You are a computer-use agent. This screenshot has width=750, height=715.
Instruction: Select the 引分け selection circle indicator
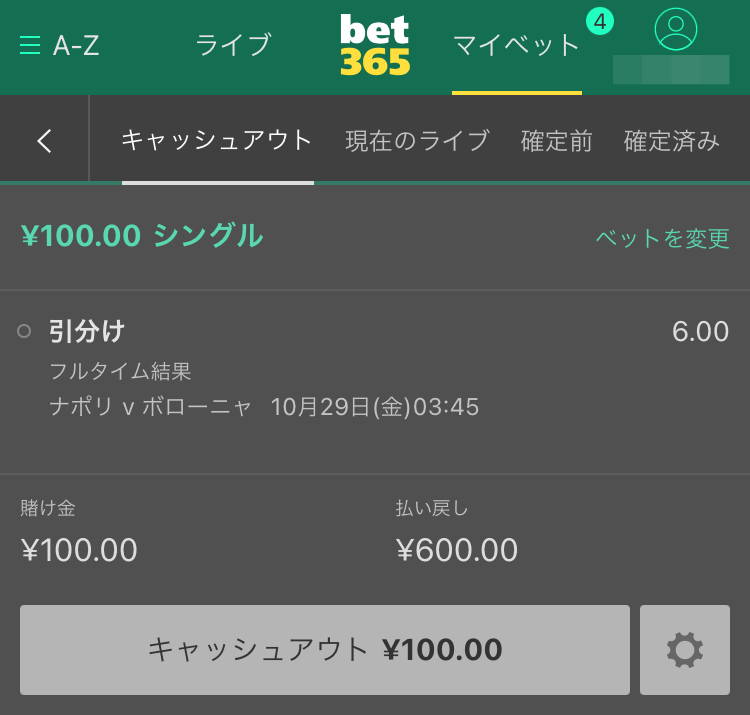pos(24,331)
